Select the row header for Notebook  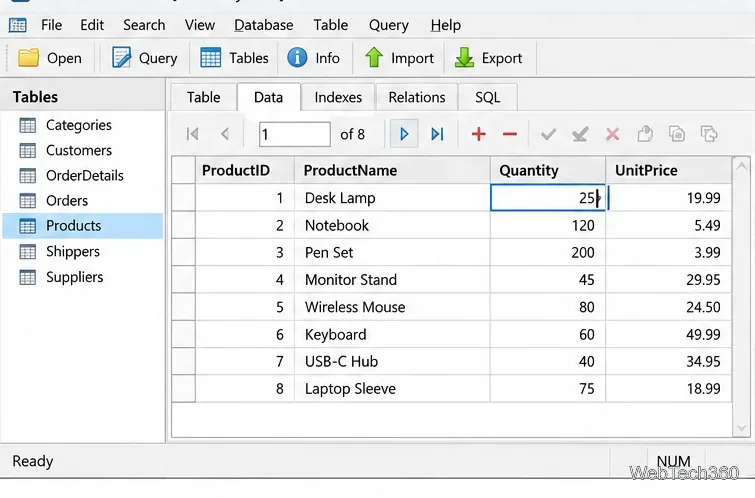tap(183, 225)
